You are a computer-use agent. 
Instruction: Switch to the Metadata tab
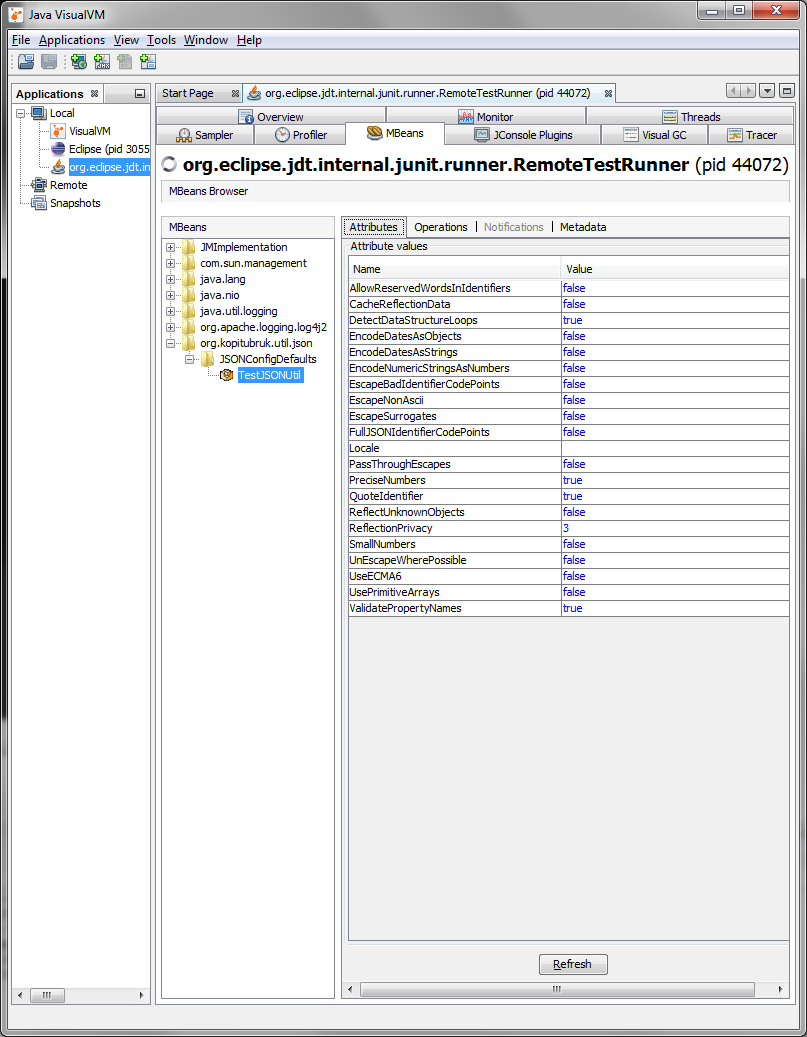point(583,227)
